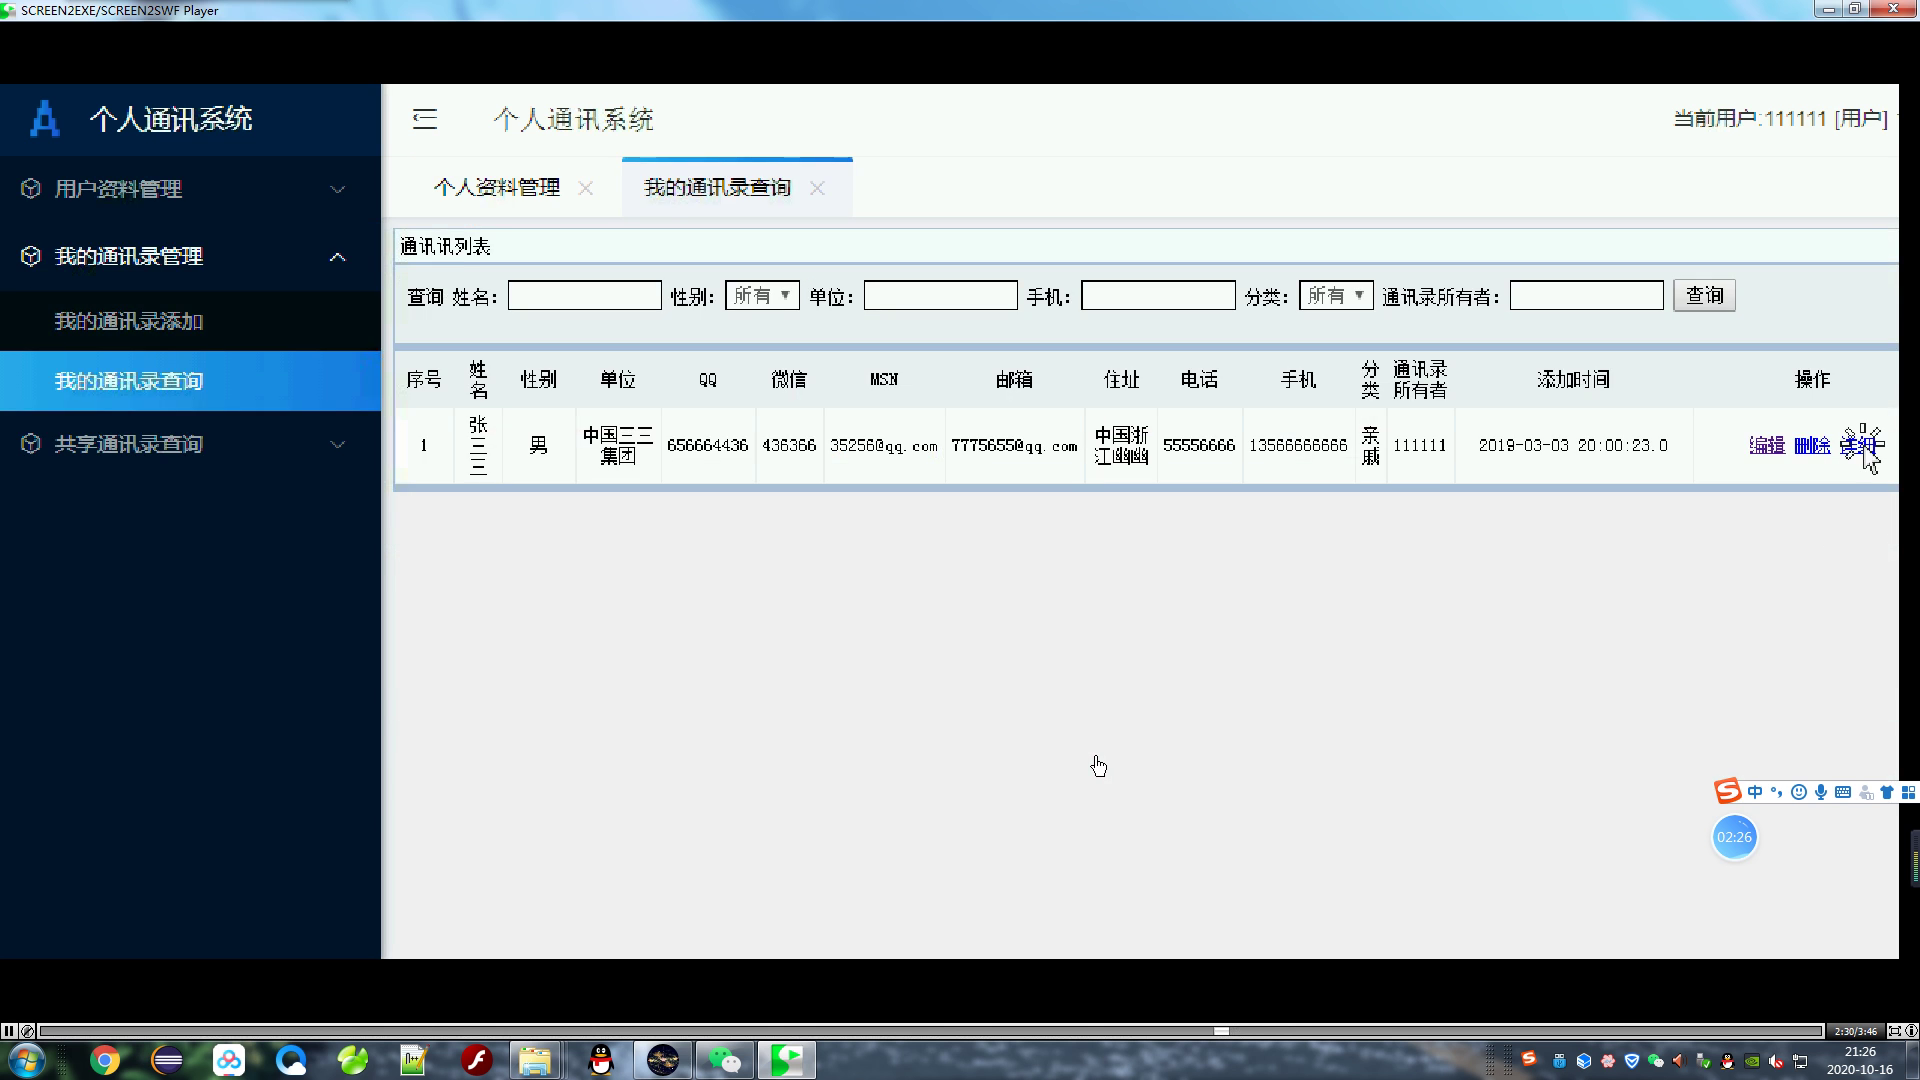Focus the 单位 search field
1920x1080 pixels.
pos(941,295)
